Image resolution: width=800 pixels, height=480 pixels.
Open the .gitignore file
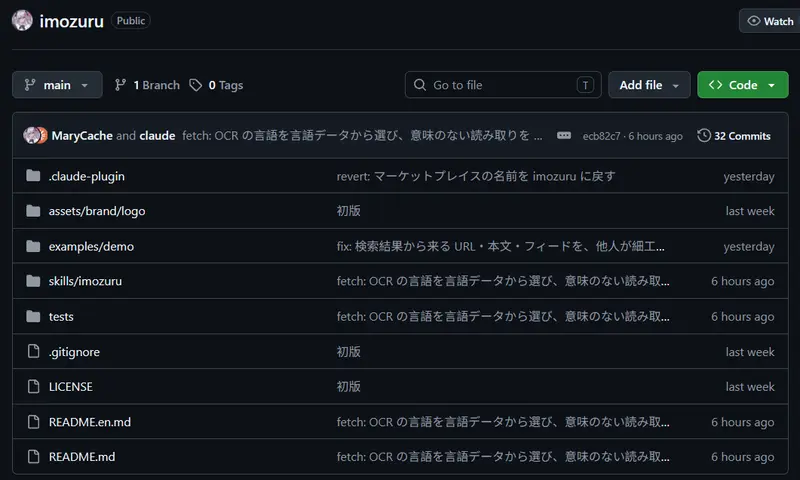point(74,352)
